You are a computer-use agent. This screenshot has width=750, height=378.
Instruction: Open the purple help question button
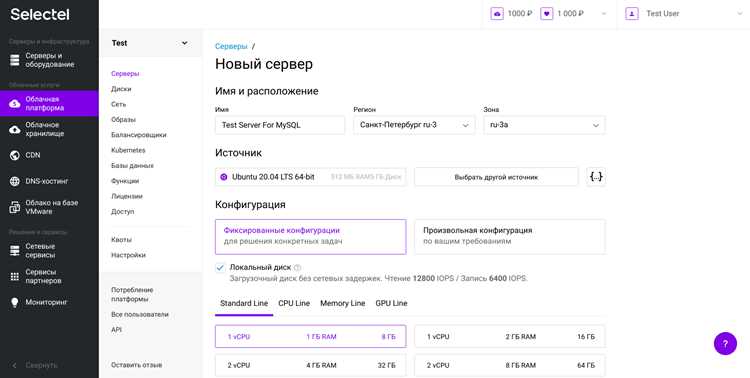pos(725,344)
